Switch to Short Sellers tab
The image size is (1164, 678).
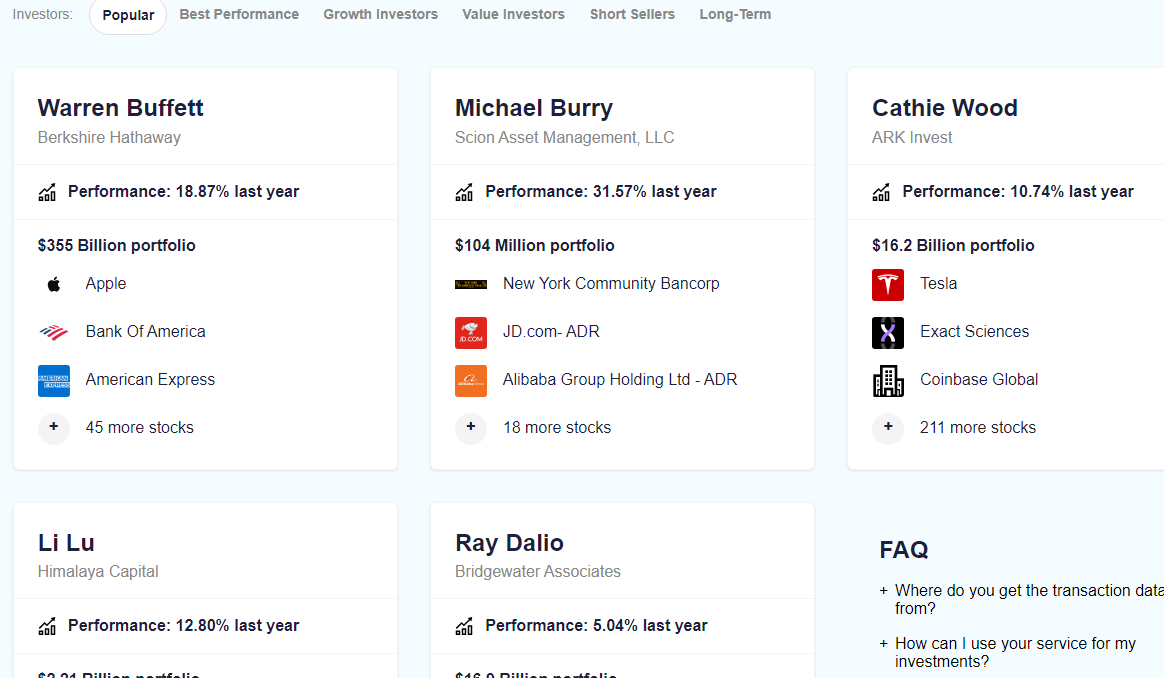[x=632, y=14]
